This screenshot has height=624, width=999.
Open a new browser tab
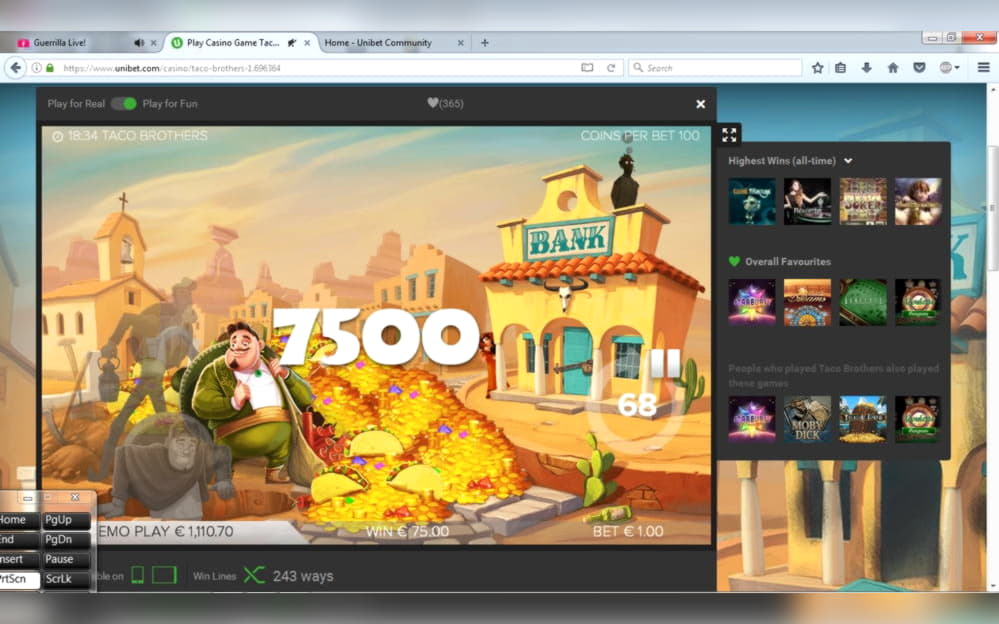tap(485, 43)
